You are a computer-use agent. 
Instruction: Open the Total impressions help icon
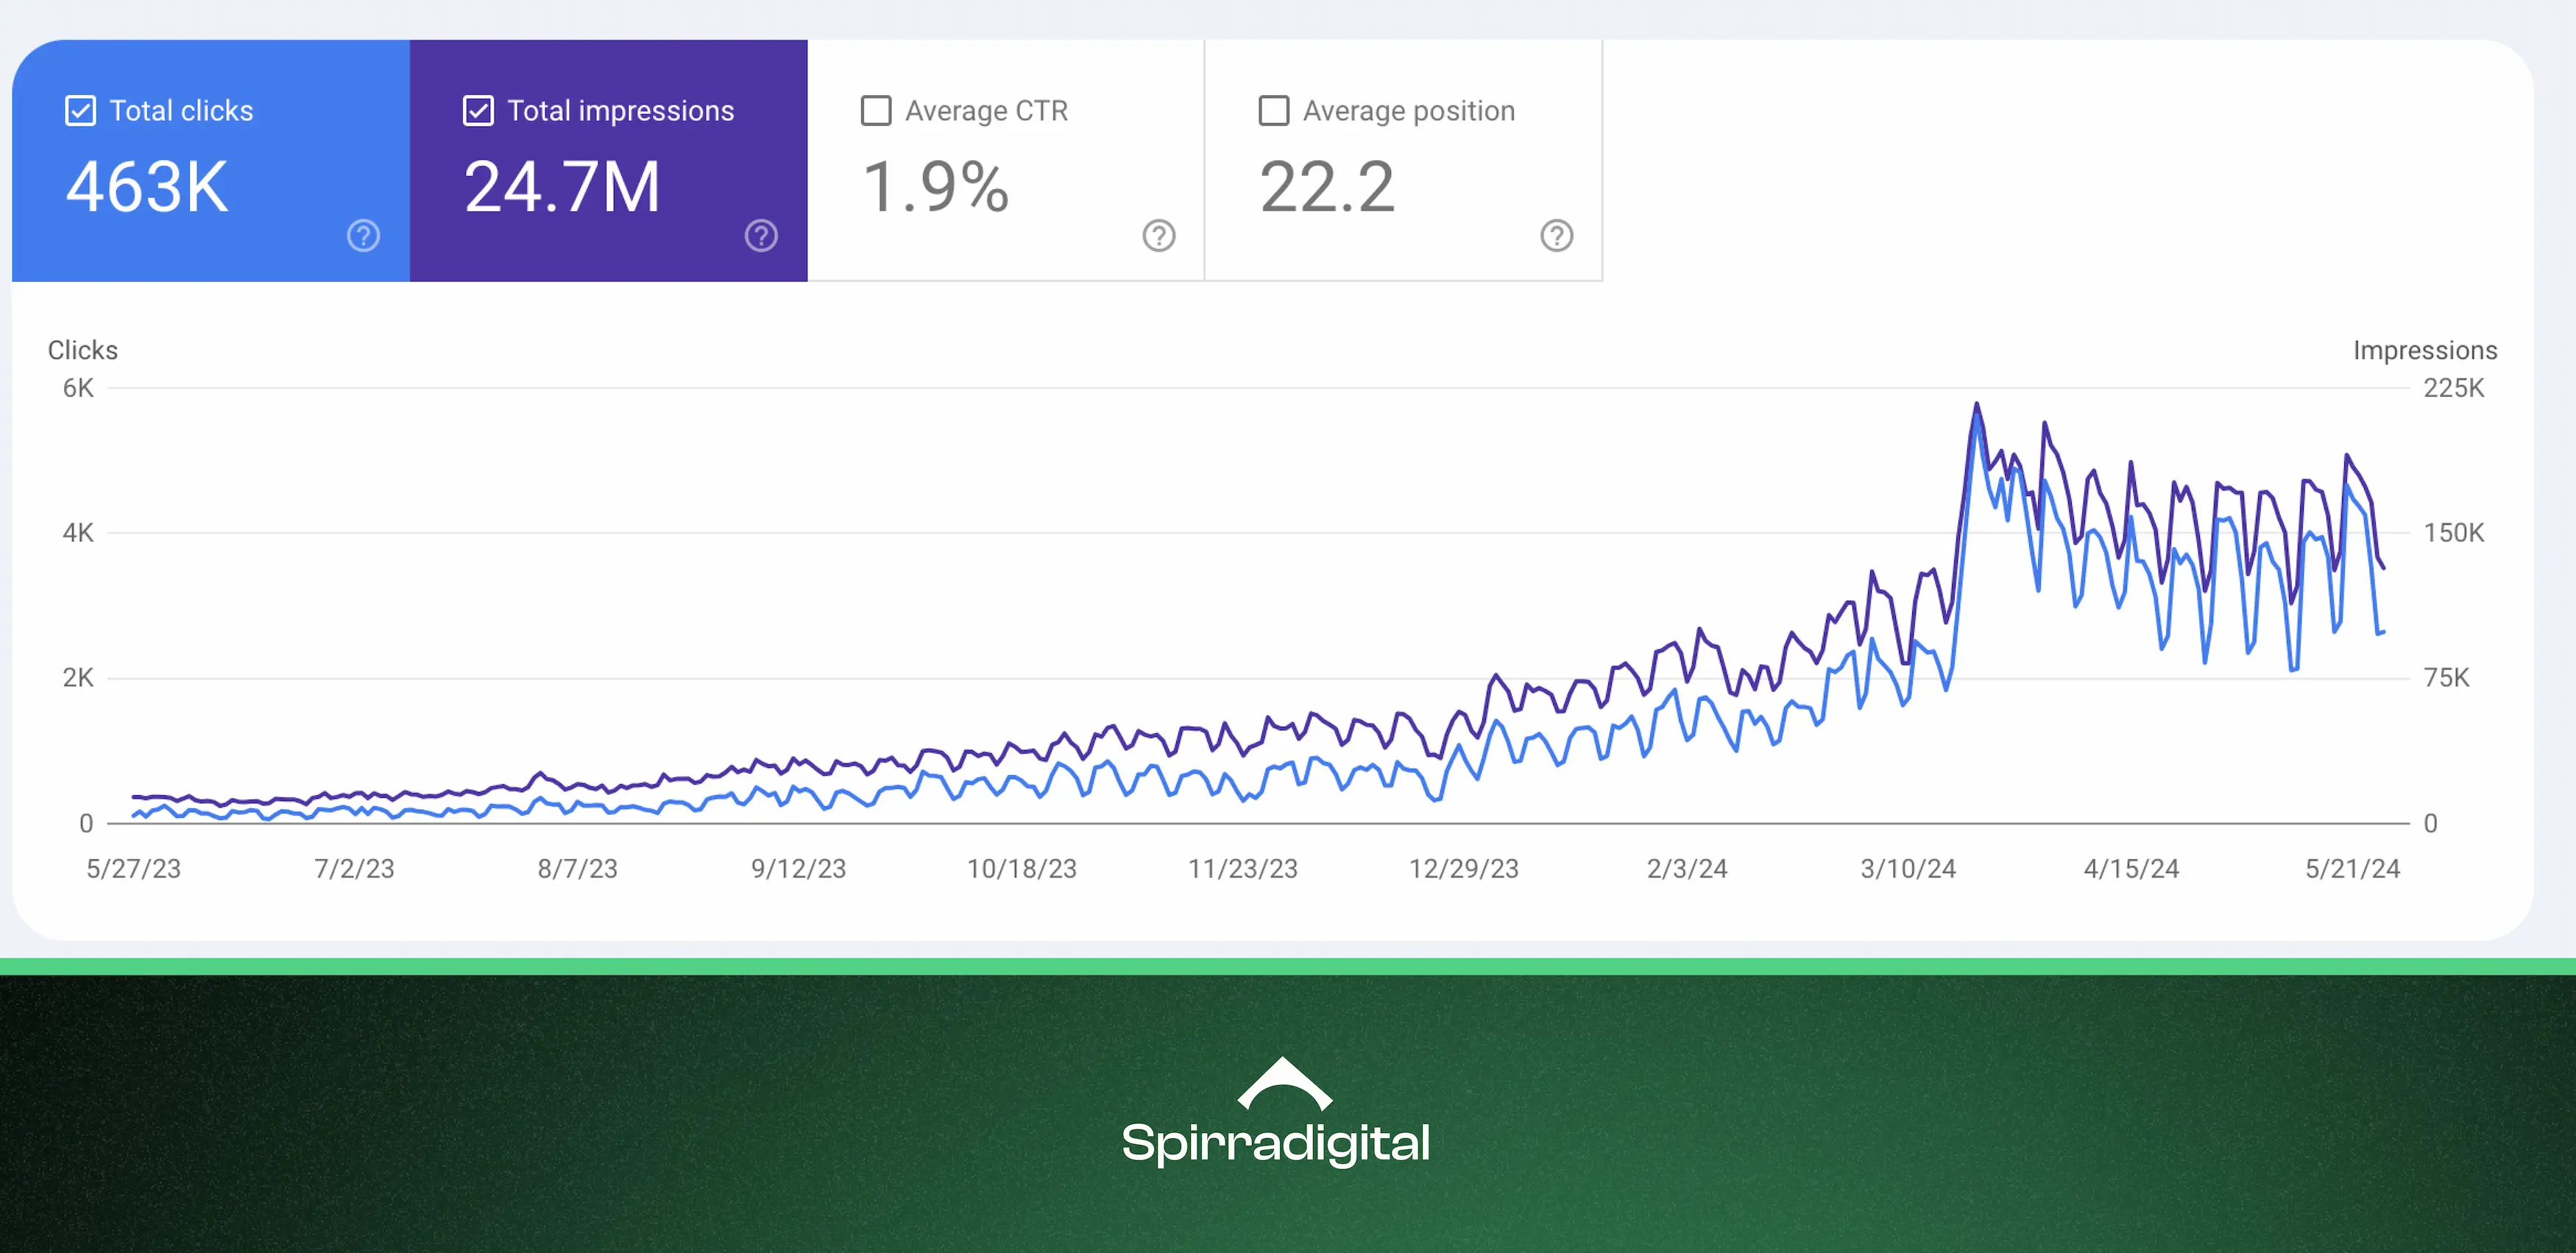[x=760, y=236]
